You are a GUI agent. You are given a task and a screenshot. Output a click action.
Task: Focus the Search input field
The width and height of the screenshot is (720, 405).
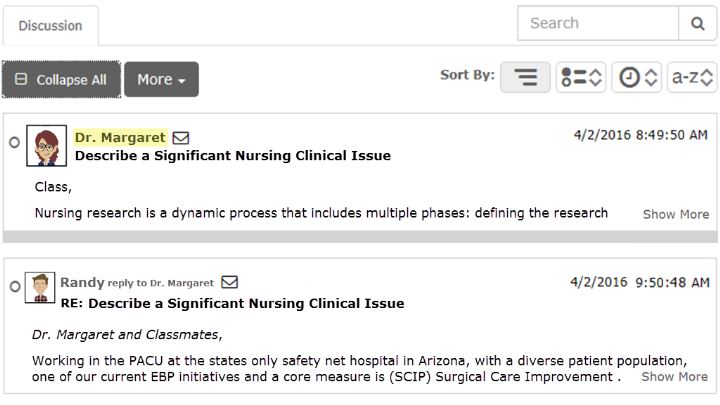click(598, 23)
